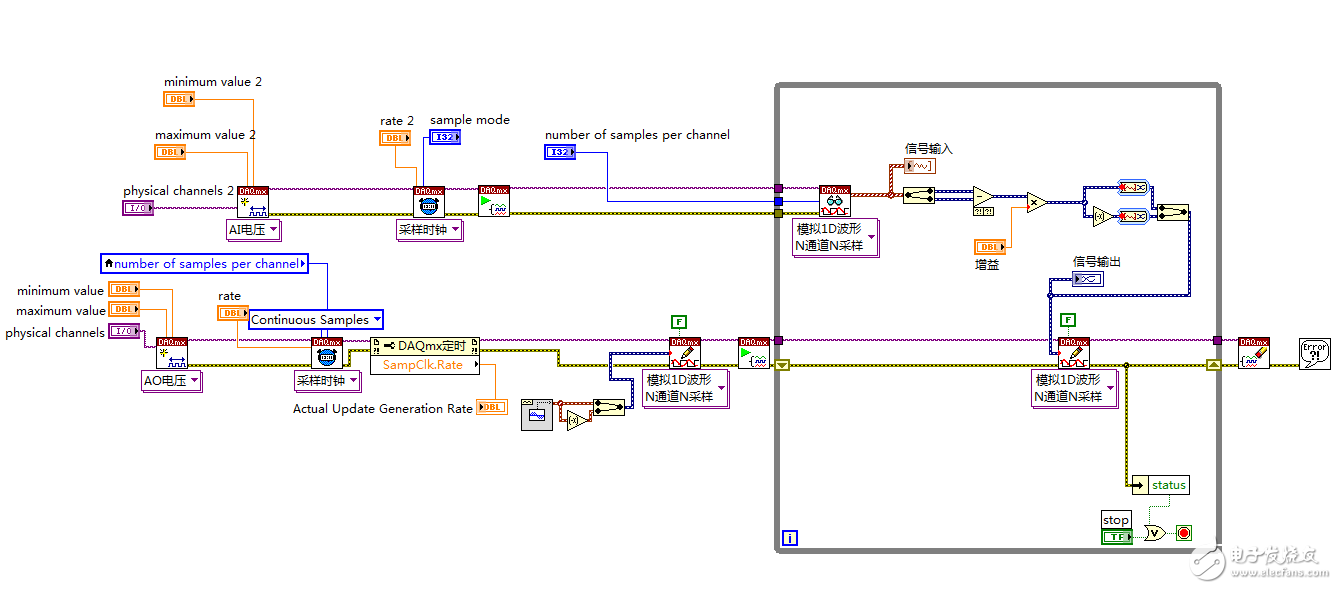1337x589 pixels.
Task: Click the '增益' label
Action: [987, 266]
